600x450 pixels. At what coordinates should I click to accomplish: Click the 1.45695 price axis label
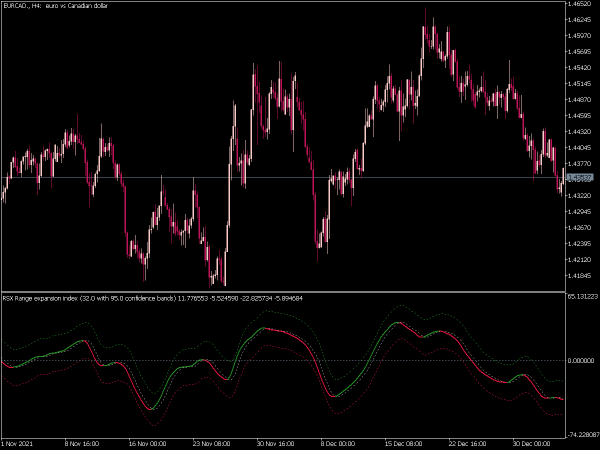pyautogui.click(x=580, y=52)
